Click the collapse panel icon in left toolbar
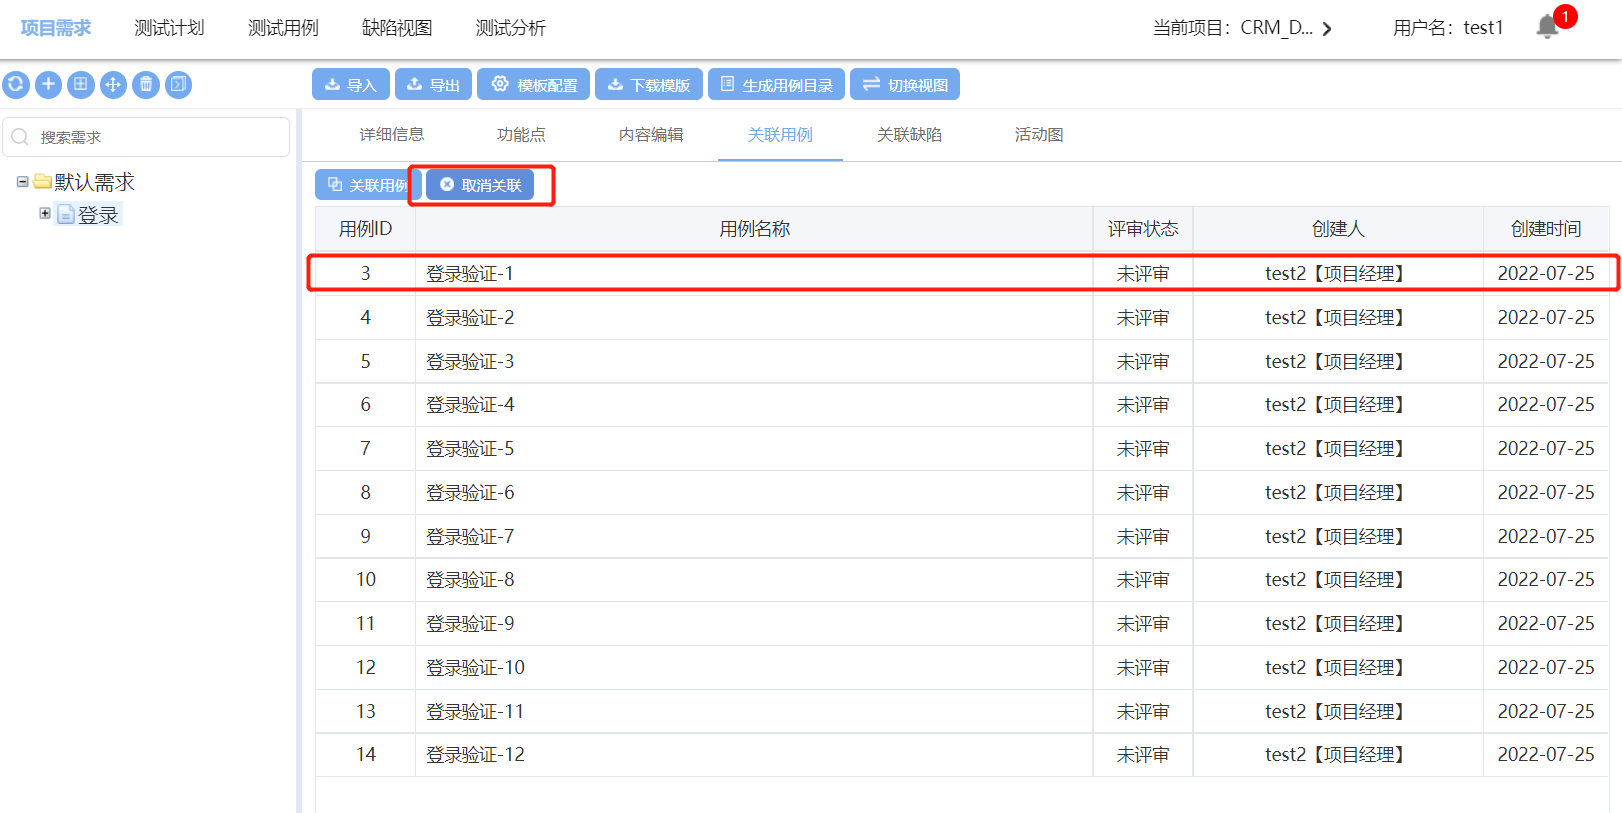 point(178,85)
